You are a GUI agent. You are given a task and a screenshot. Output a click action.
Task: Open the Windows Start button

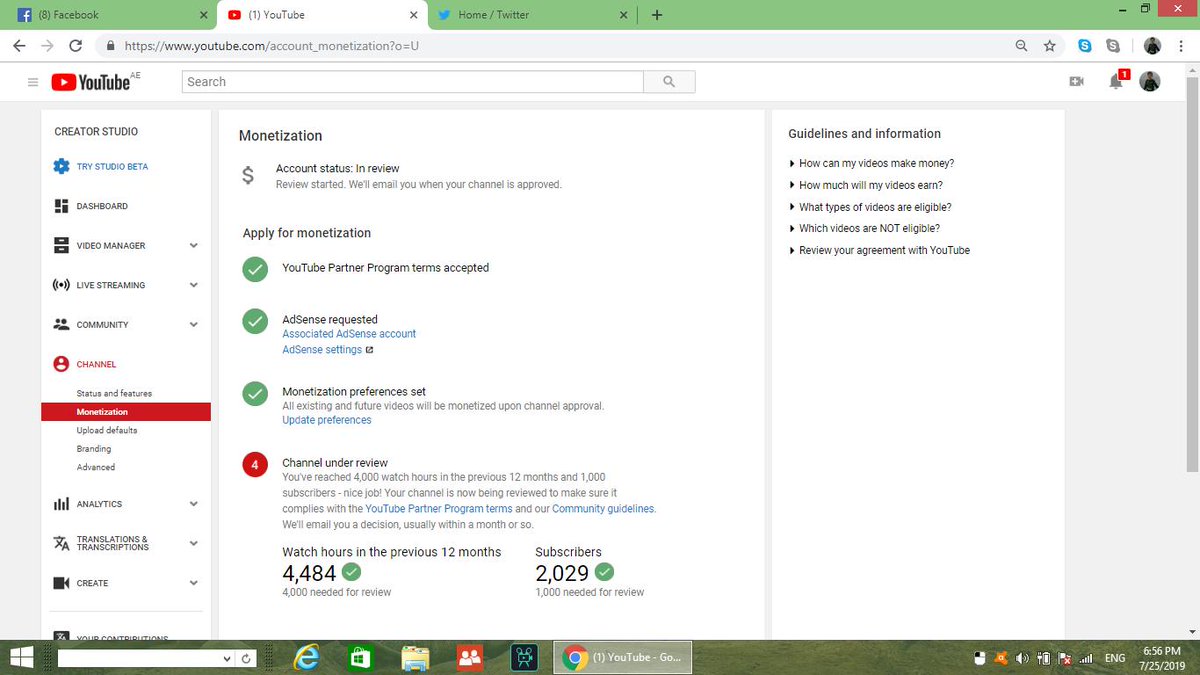(x=20, y=658)
